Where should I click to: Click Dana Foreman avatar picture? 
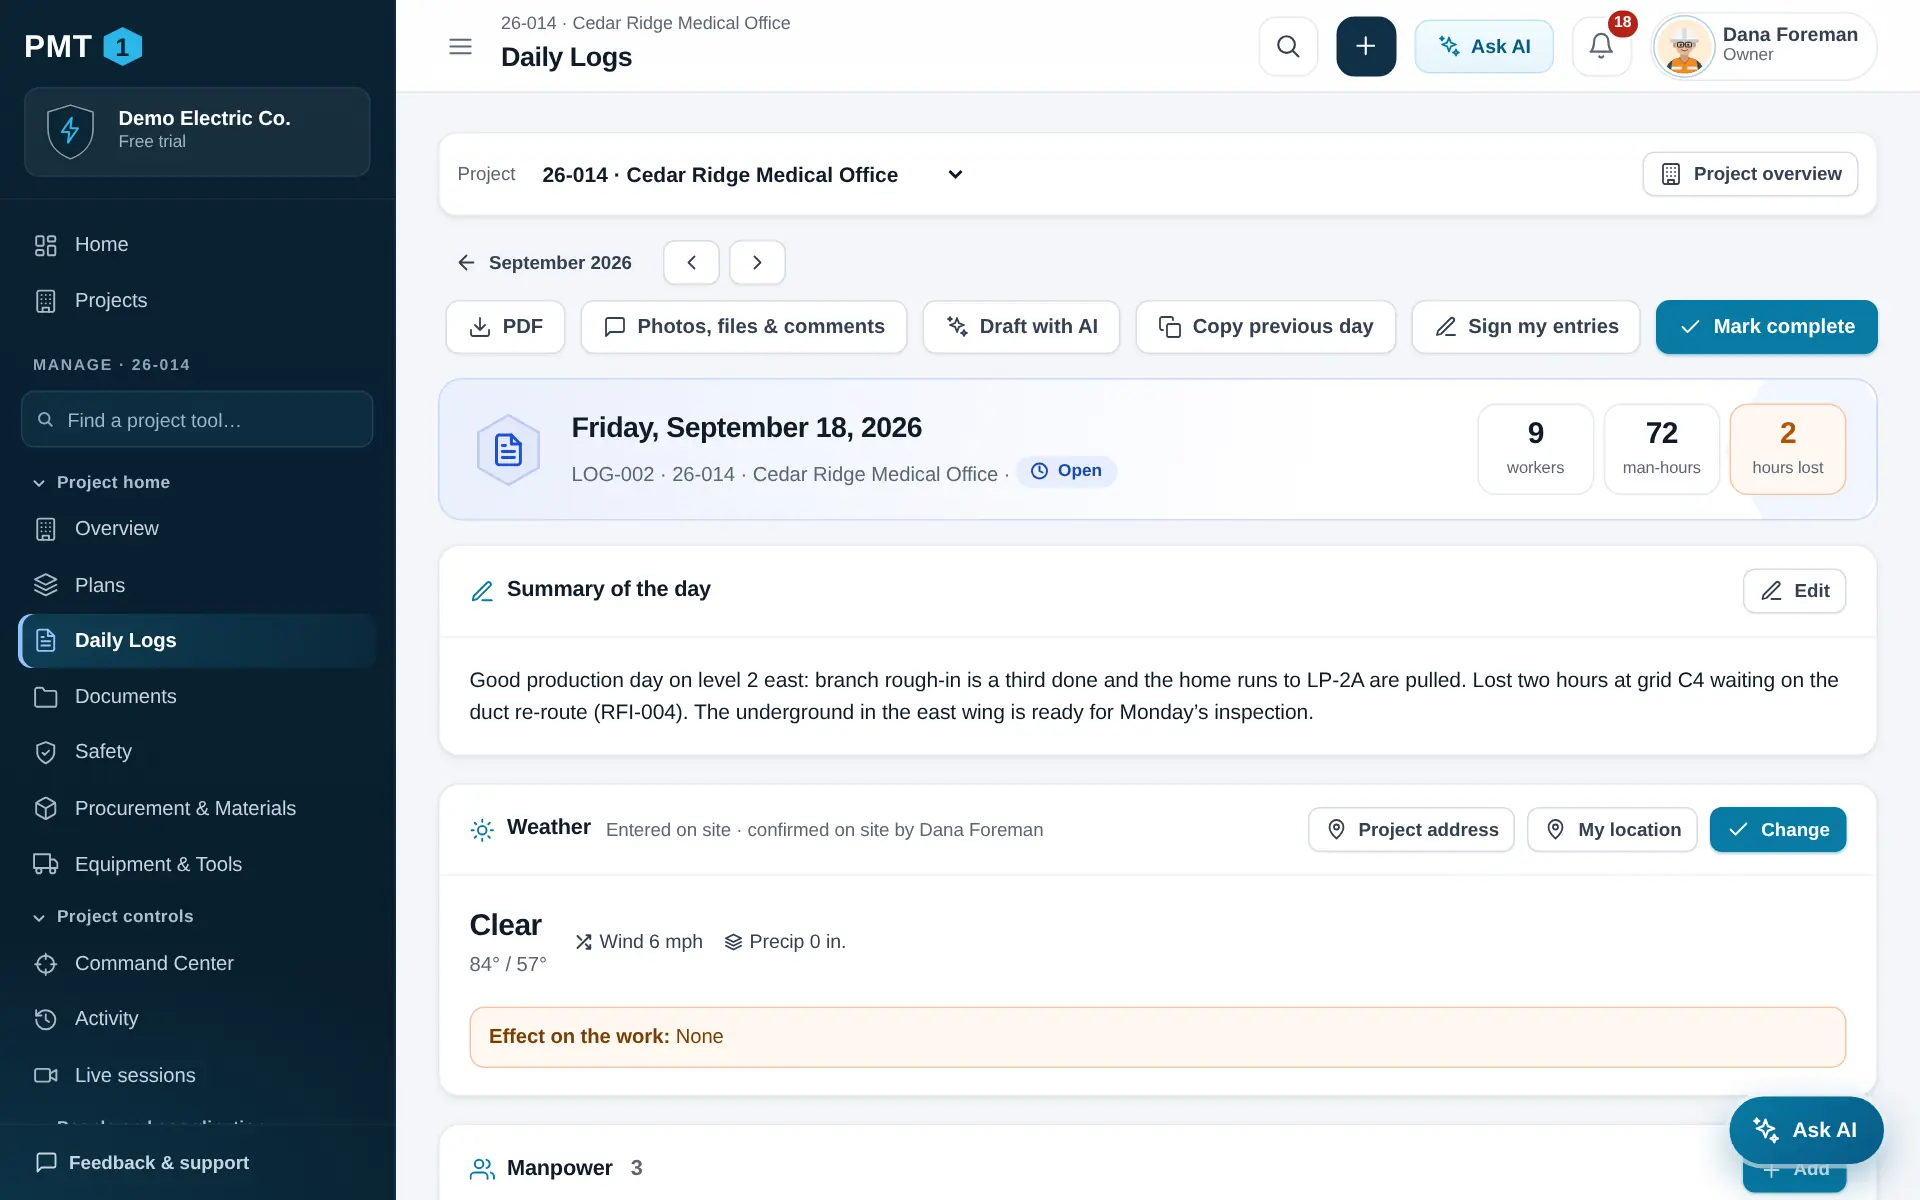[1685, 46]
